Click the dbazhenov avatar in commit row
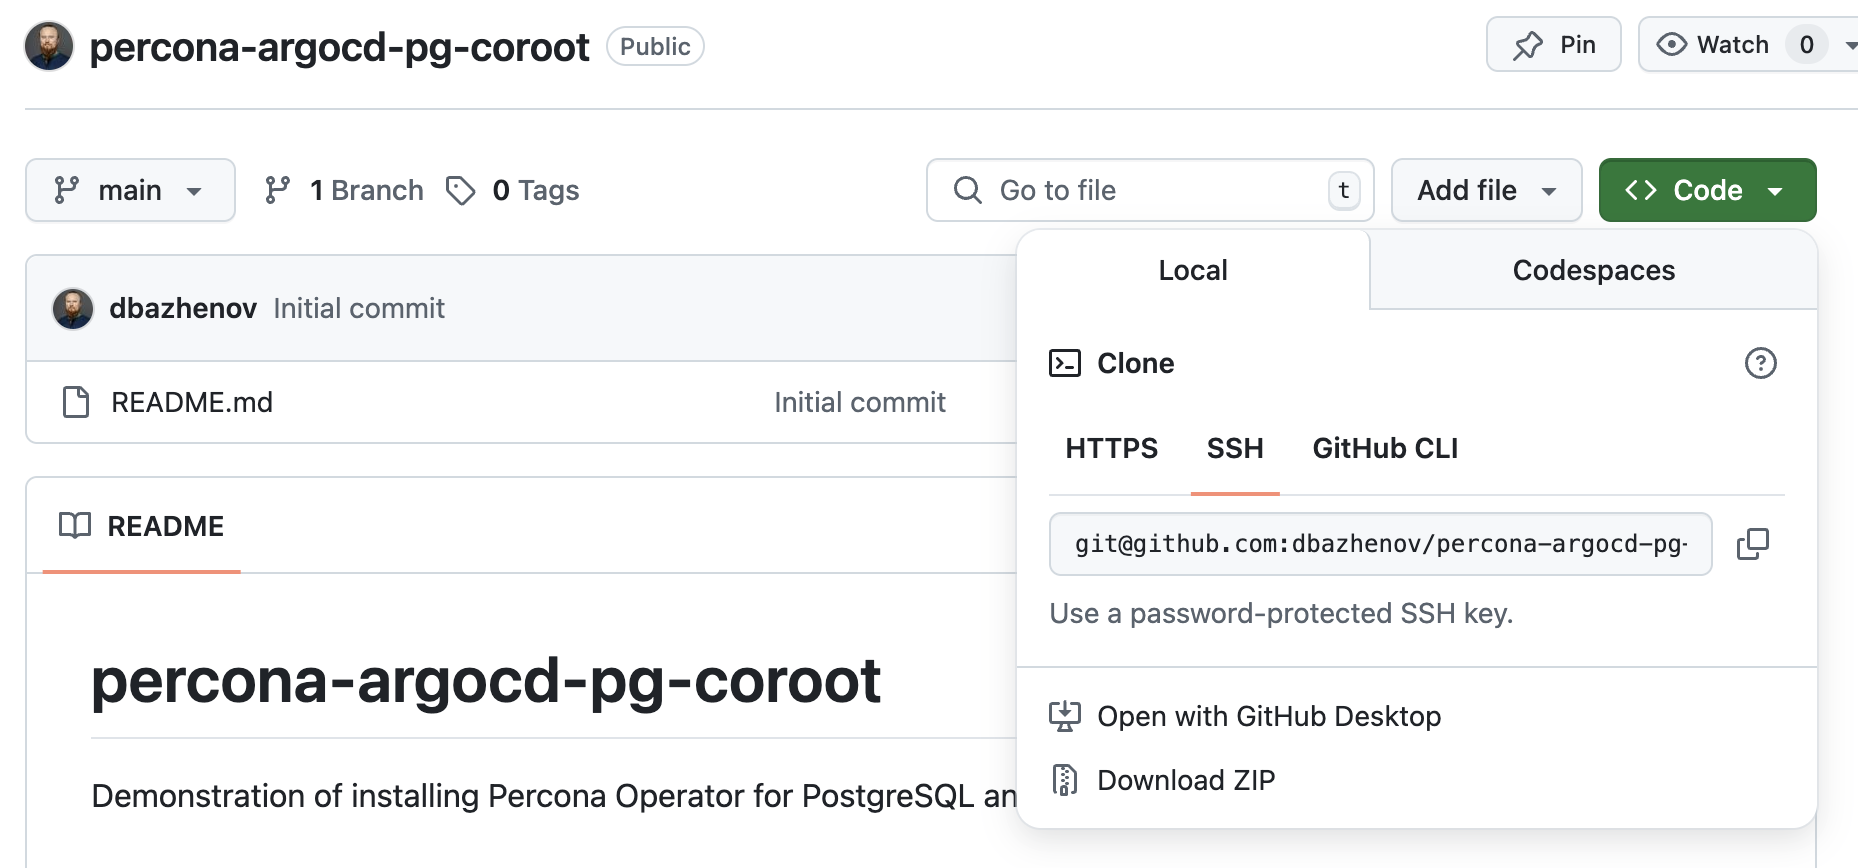Screen dimensions: 1858x868 pyautogui.click(x=73, y=309)
